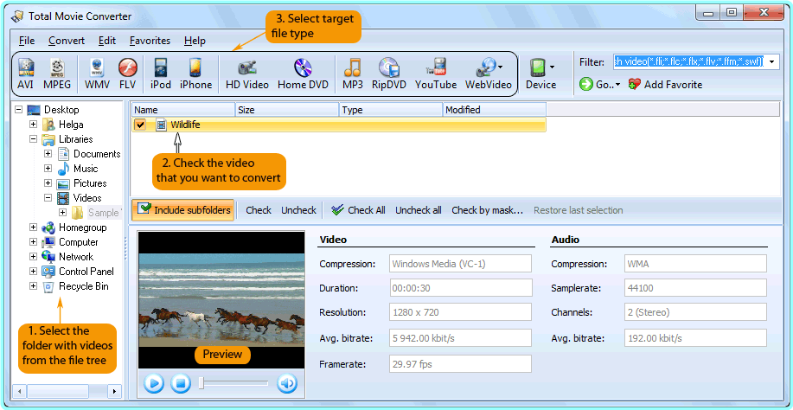Open Check by mask dialog
793x410 pixels.
[x=487, y=210]
